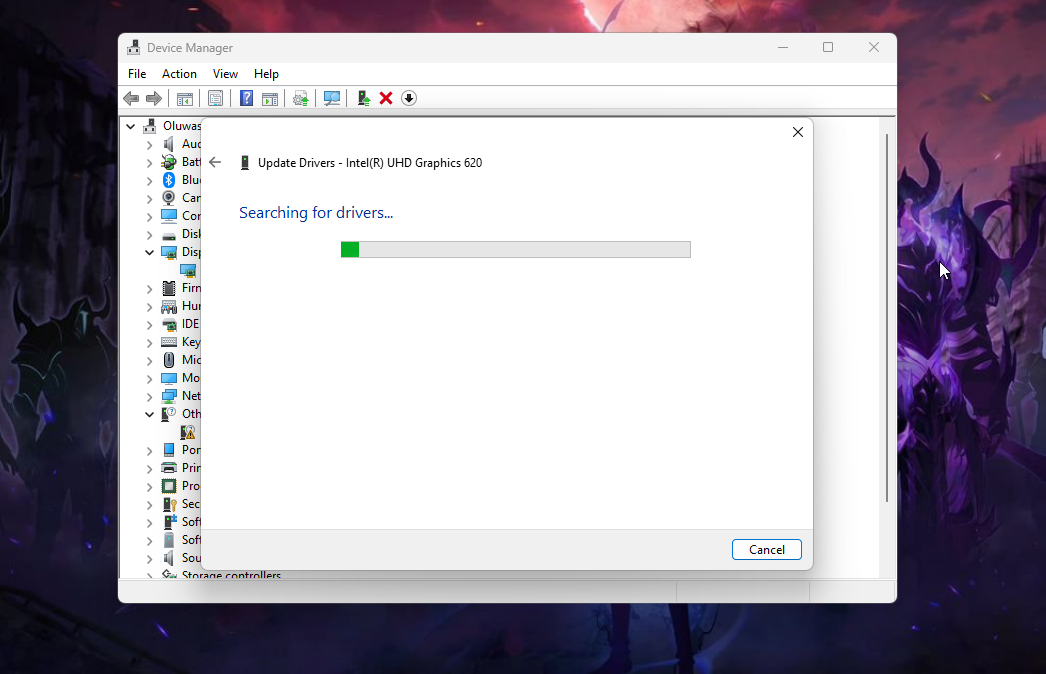Click the Bluetooth category icon
This screenshot has width=1046, height=674.
tap(169, 180)
